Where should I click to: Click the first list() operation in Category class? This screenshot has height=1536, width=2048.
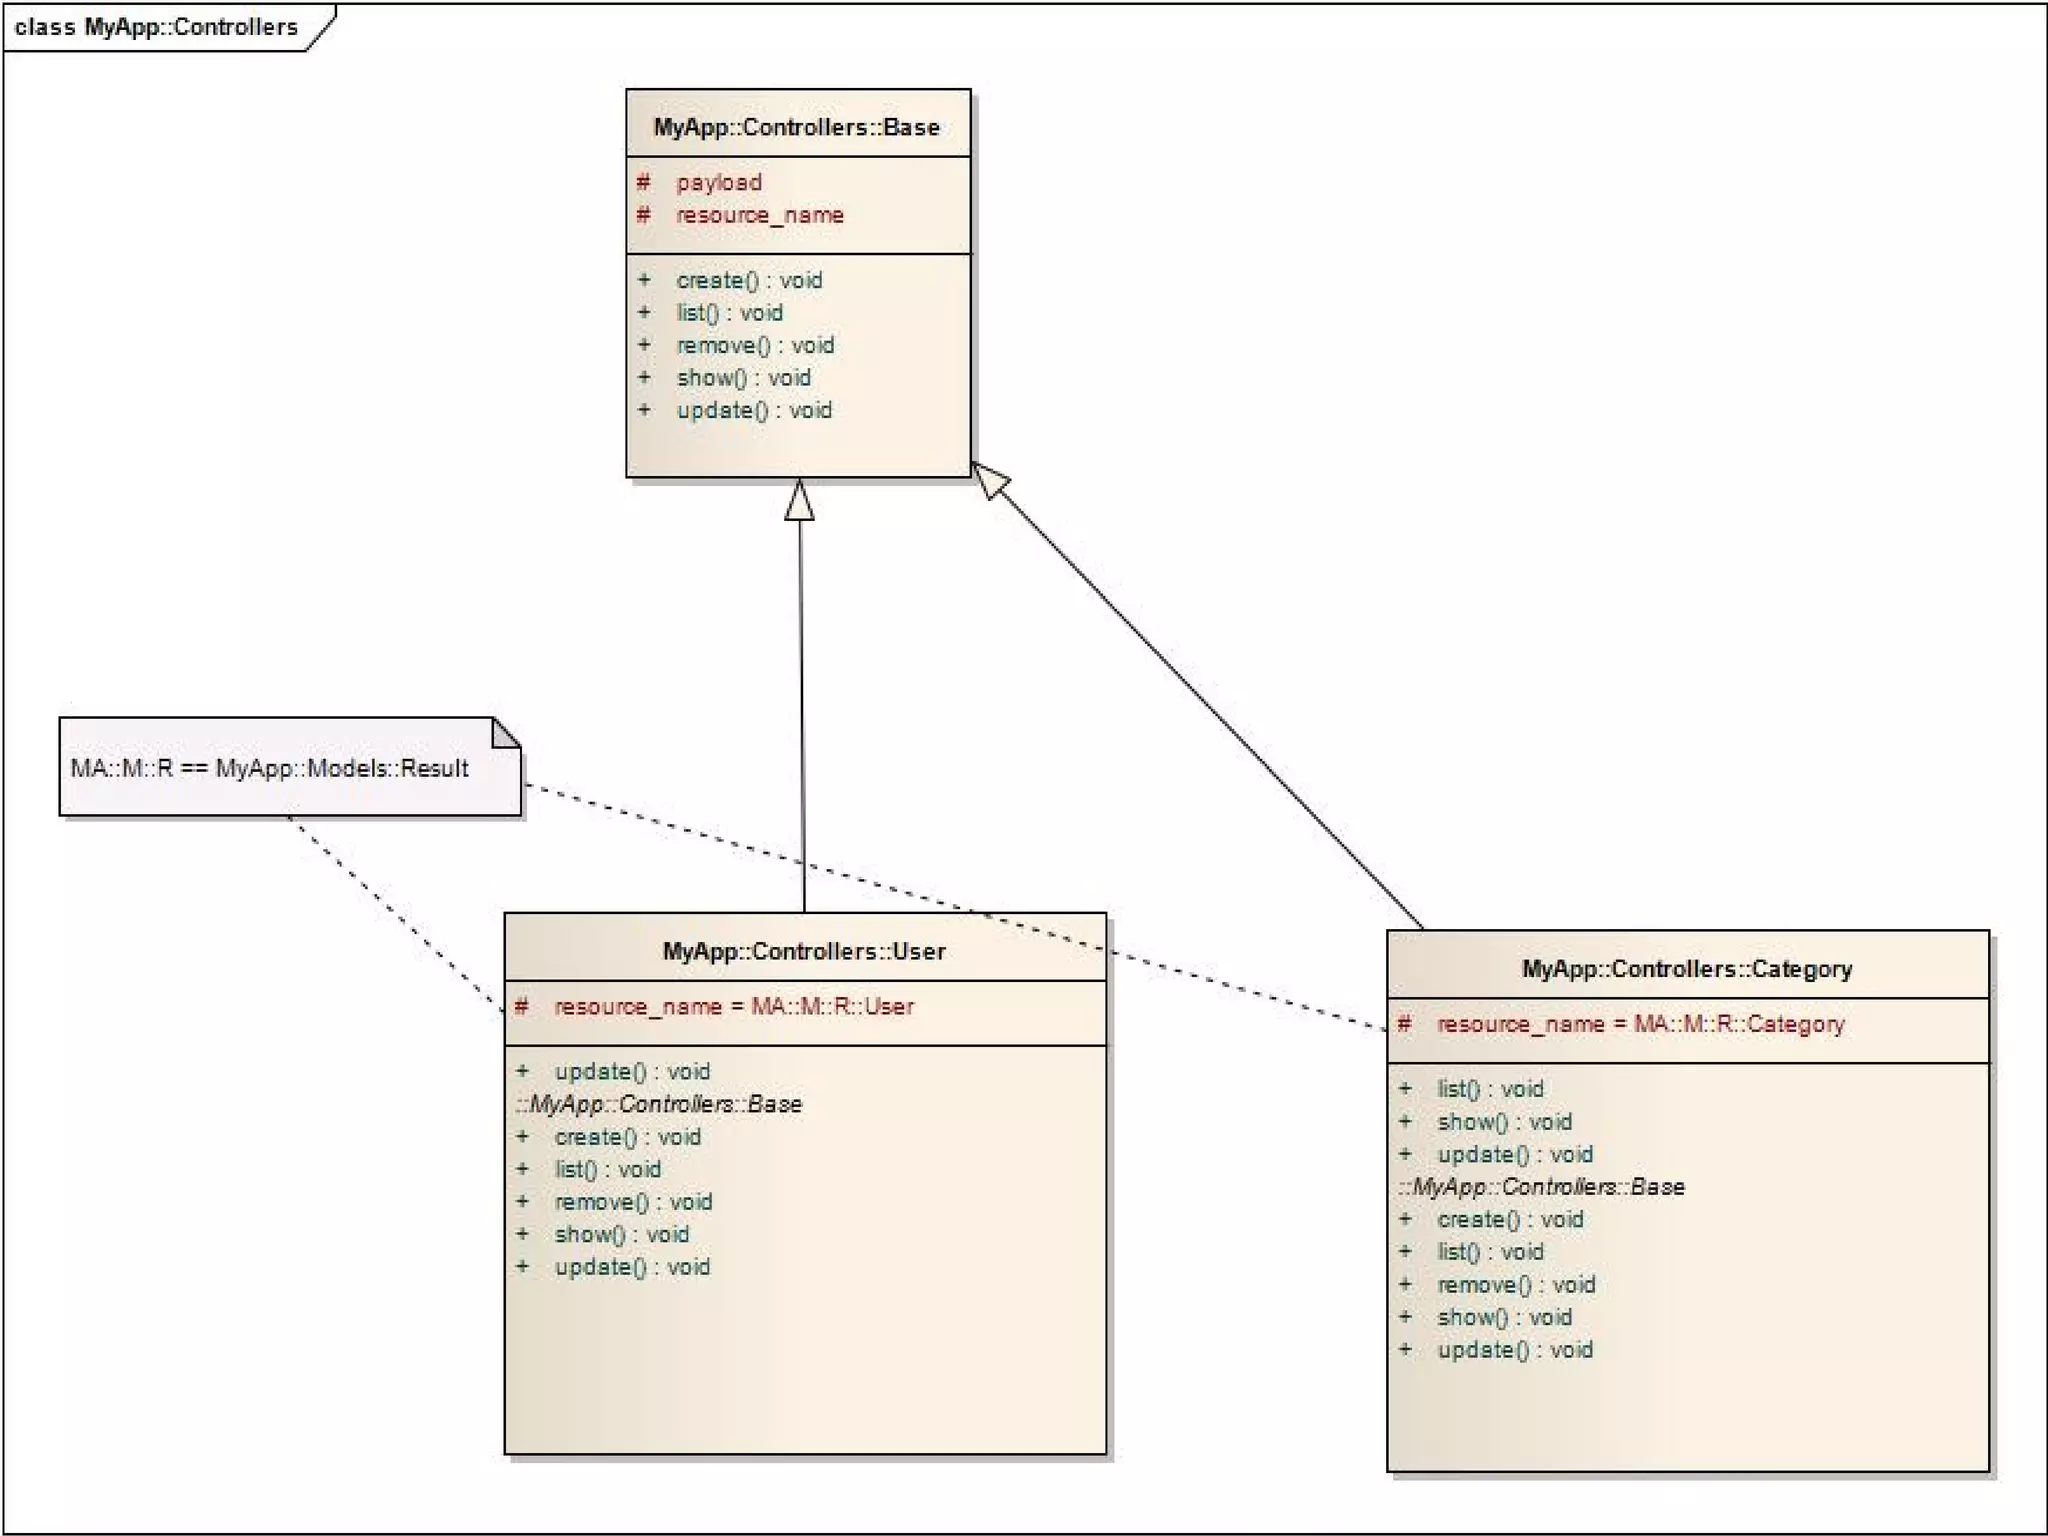click(x=1490, y=1088)
